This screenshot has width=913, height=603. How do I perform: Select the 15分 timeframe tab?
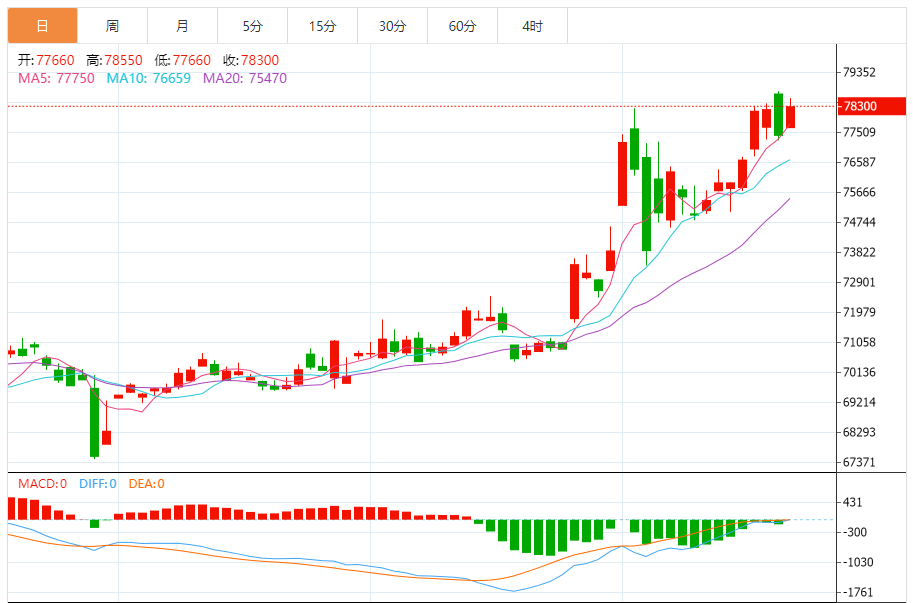click(322, 26)
